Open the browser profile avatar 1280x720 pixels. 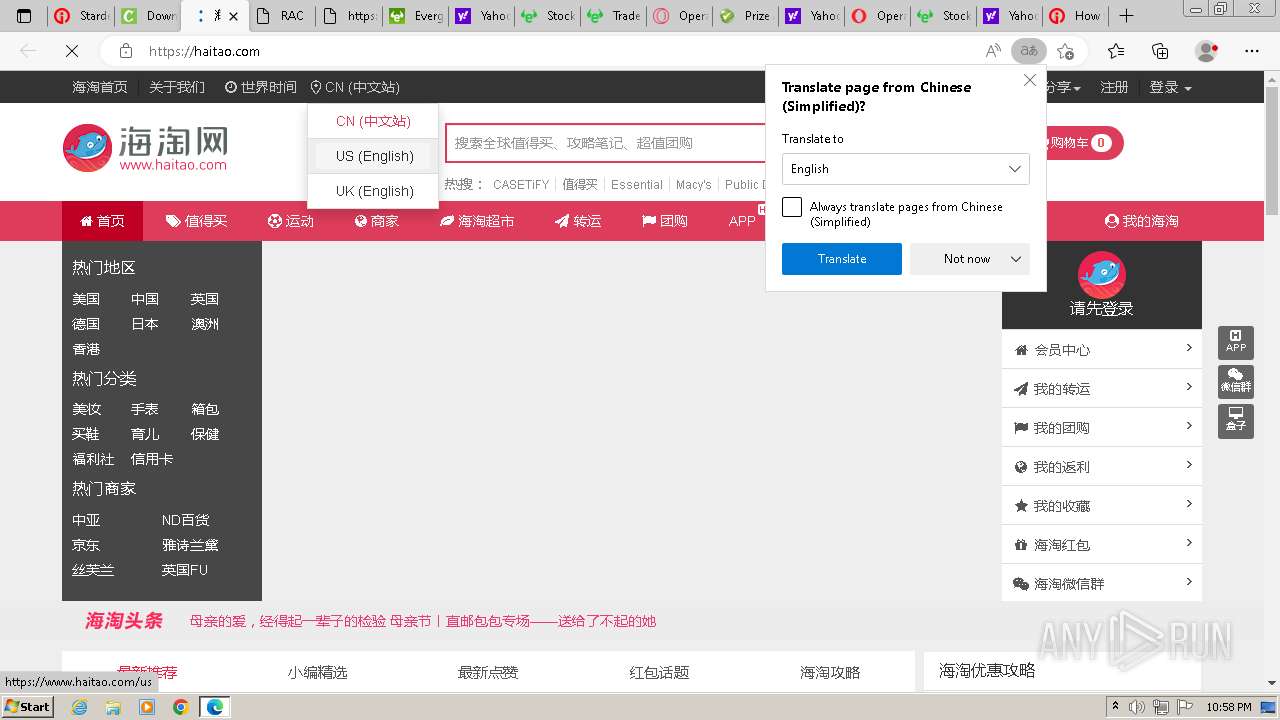(1206, 51)
